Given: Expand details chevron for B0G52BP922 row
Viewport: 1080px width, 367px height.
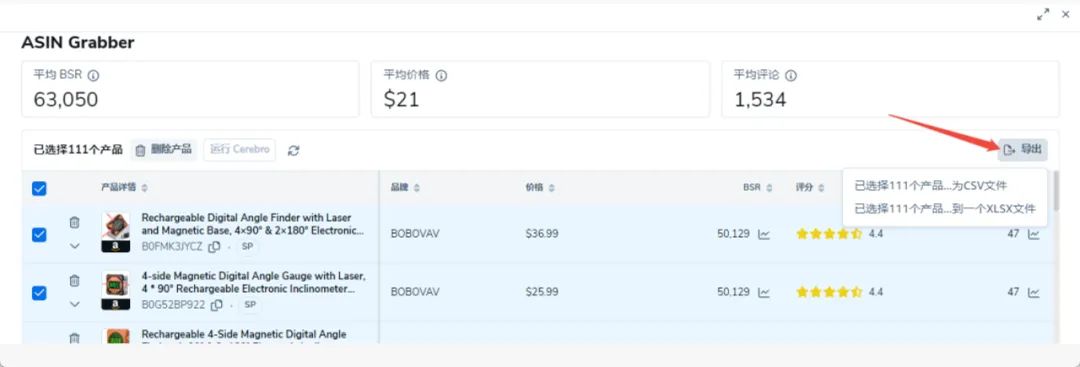Looking at the screenshot, I should click(x=75, y=304).
